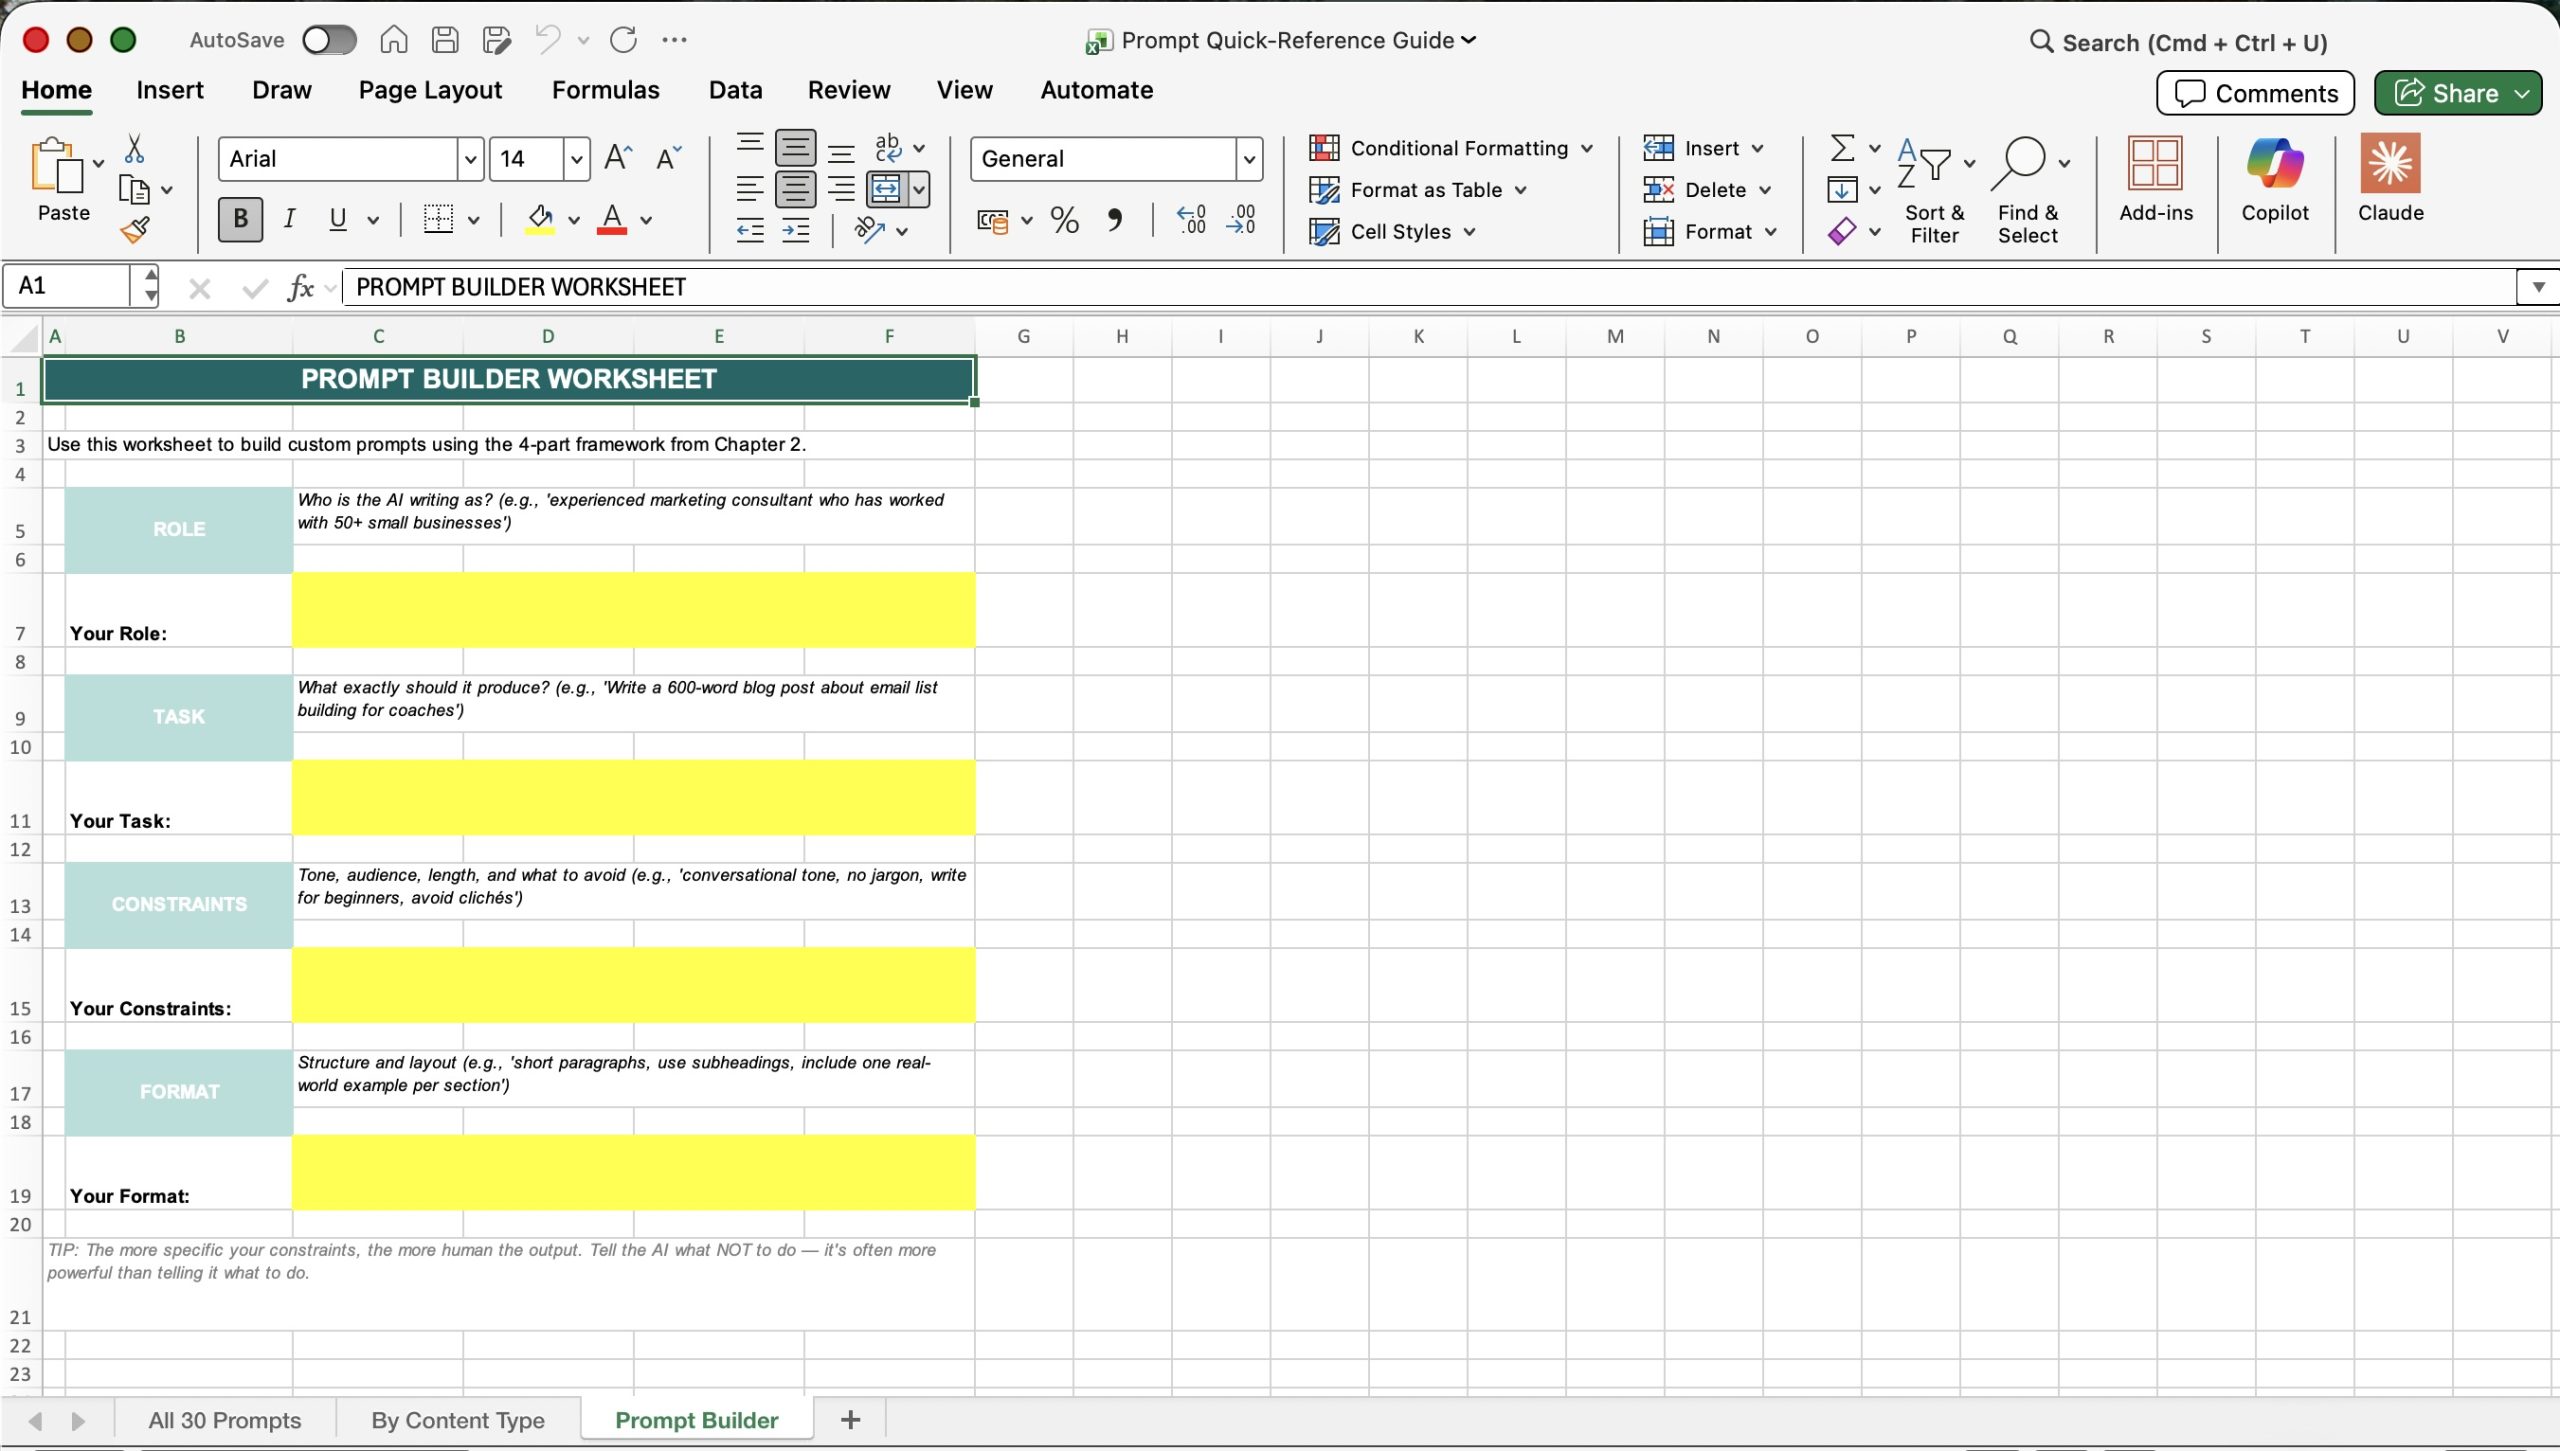Switch to the Formulas ribbon tab
This screenshot has height=1451, width=2560.
pyautogui.click(x=605, y=90)
